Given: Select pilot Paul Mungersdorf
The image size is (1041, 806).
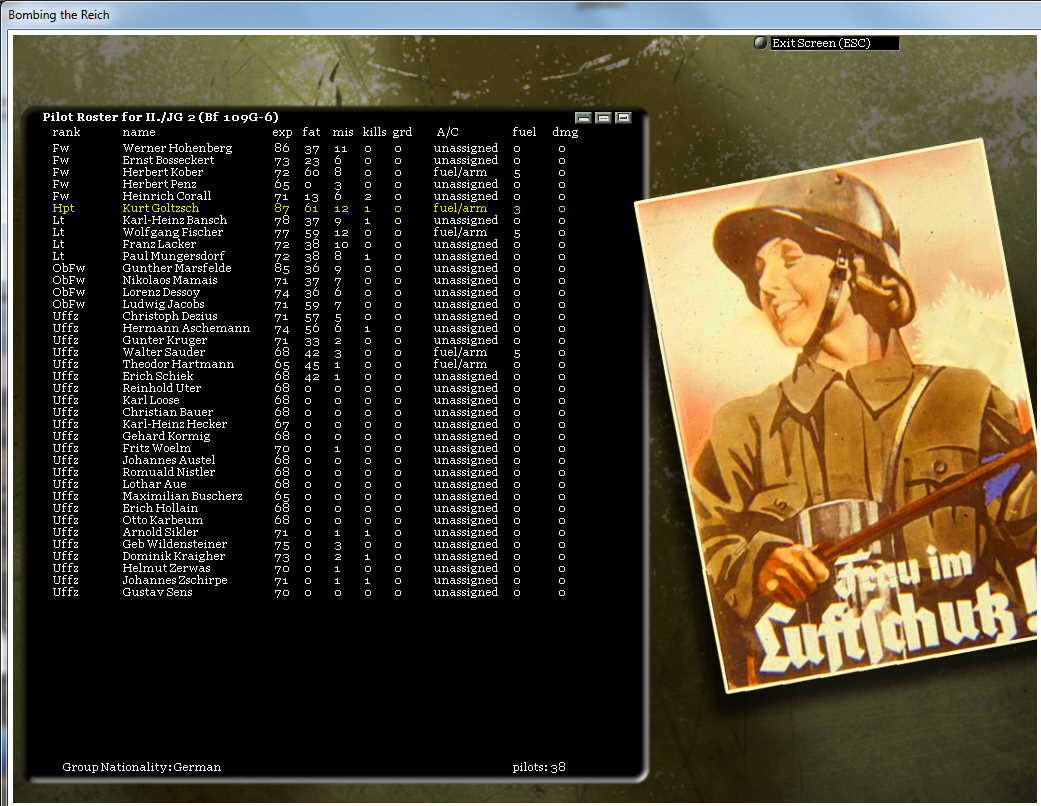Looking at the screenshot, I should (x=173, y=256).
